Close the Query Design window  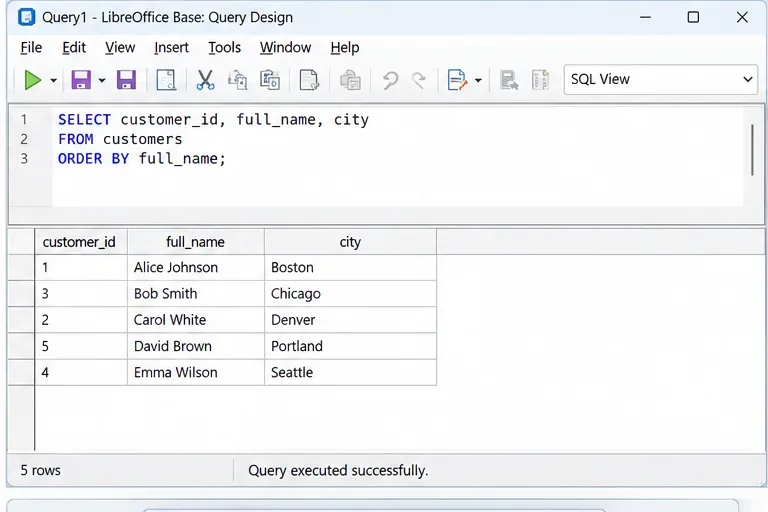pyautogui.click(x=742, y=17)
